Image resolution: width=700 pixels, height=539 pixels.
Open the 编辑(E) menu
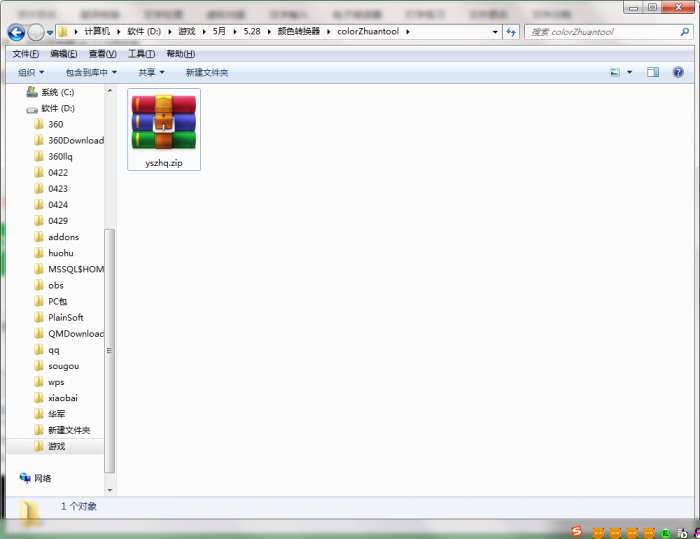click(x=64, y=54)
